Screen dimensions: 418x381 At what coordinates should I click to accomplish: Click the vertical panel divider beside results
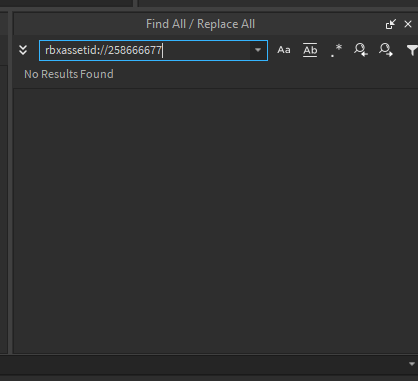(10, 182)
